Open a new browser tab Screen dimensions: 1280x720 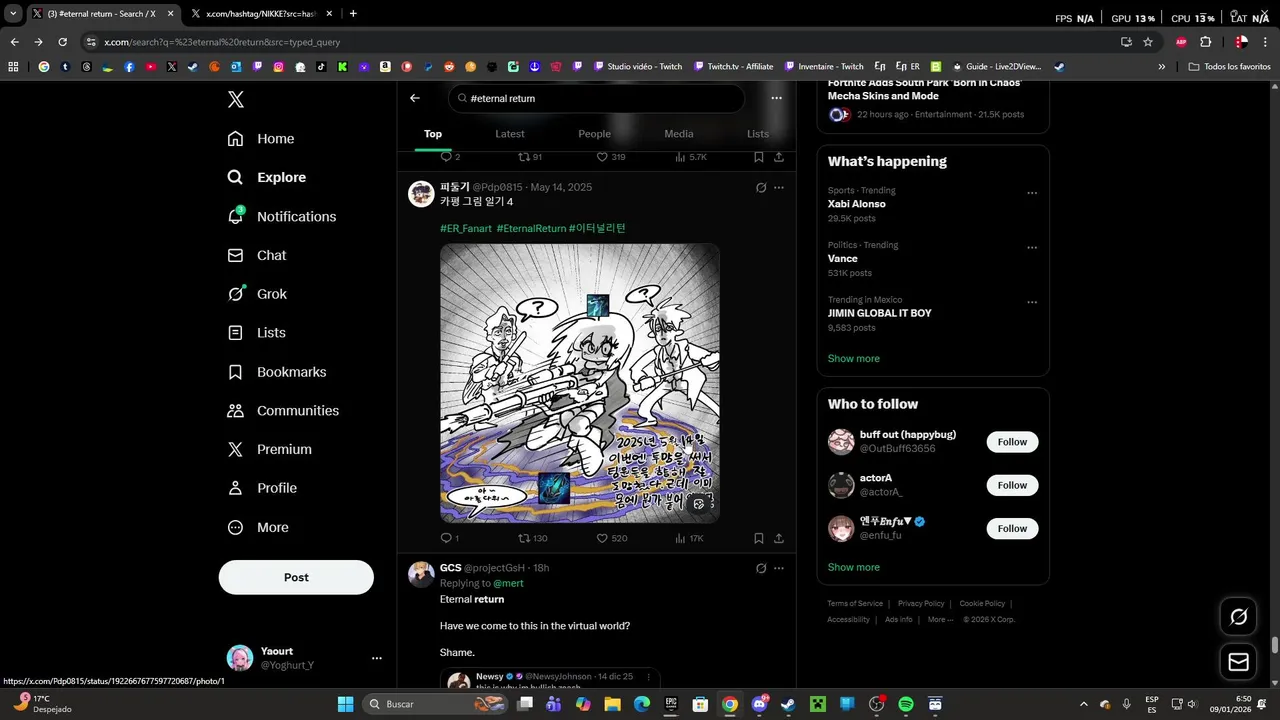(353, 14)
